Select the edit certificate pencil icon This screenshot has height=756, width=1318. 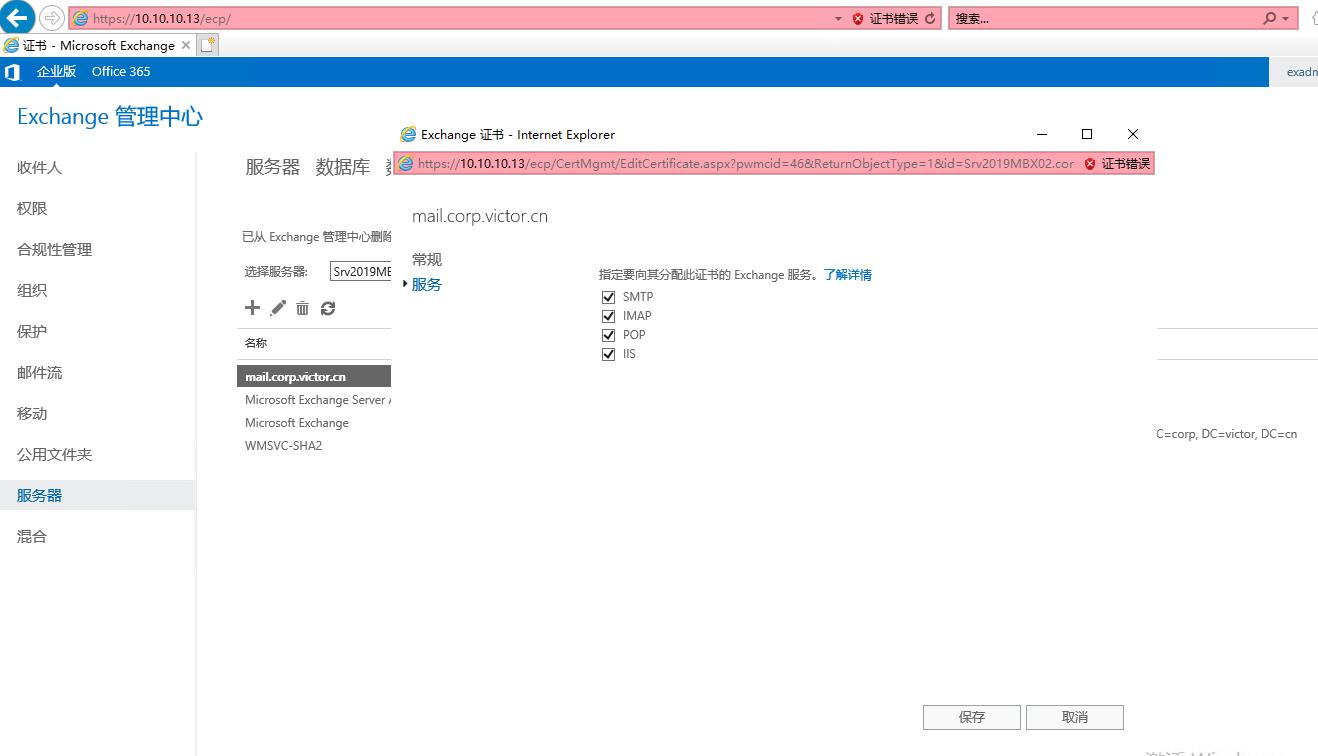(x=277, y=308)
